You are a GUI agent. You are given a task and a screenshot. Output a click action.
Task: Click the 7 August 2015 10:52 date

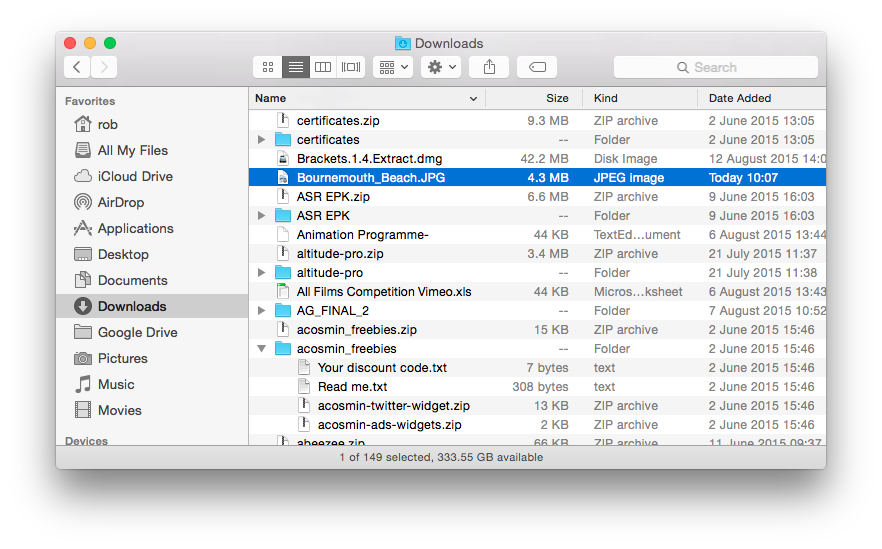[767, 310]
